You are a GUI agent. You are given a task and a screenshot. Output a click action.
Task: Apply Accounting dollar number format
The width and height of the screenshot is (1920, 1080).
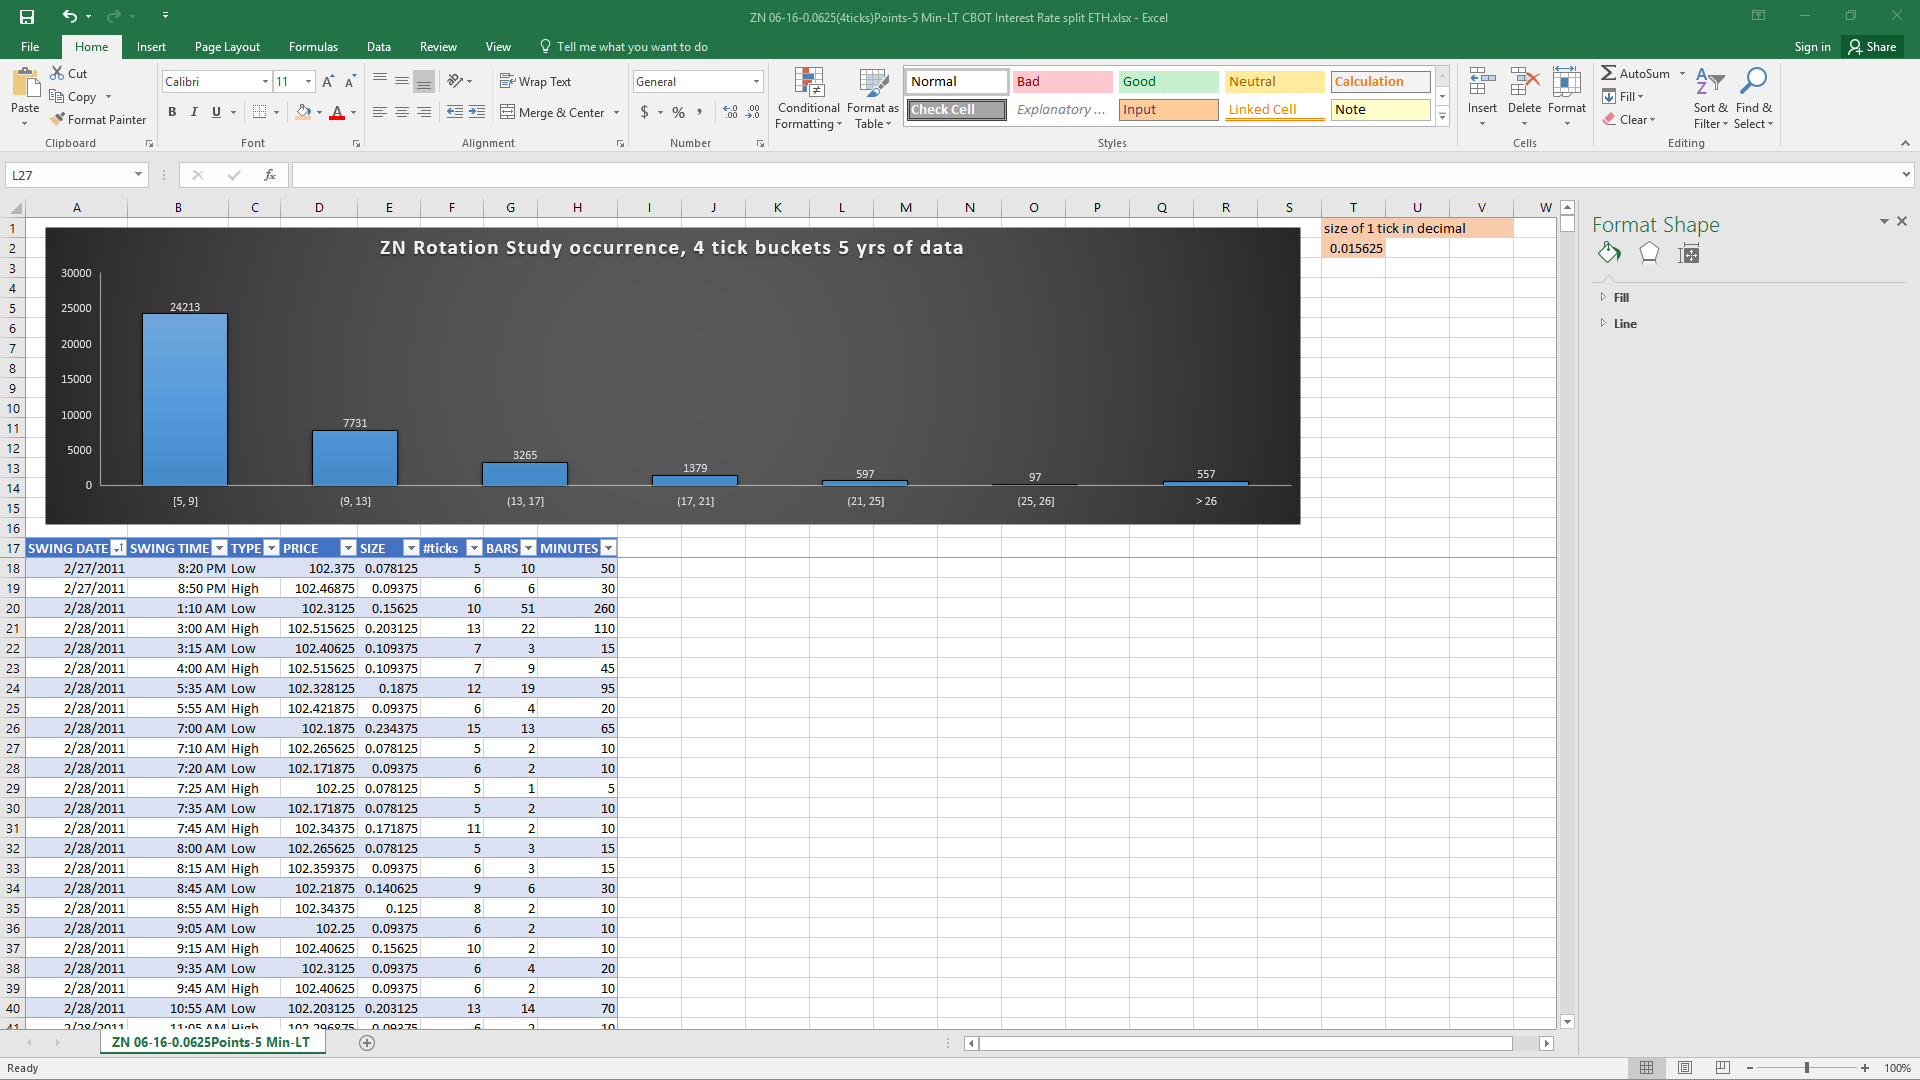(644, 112)
